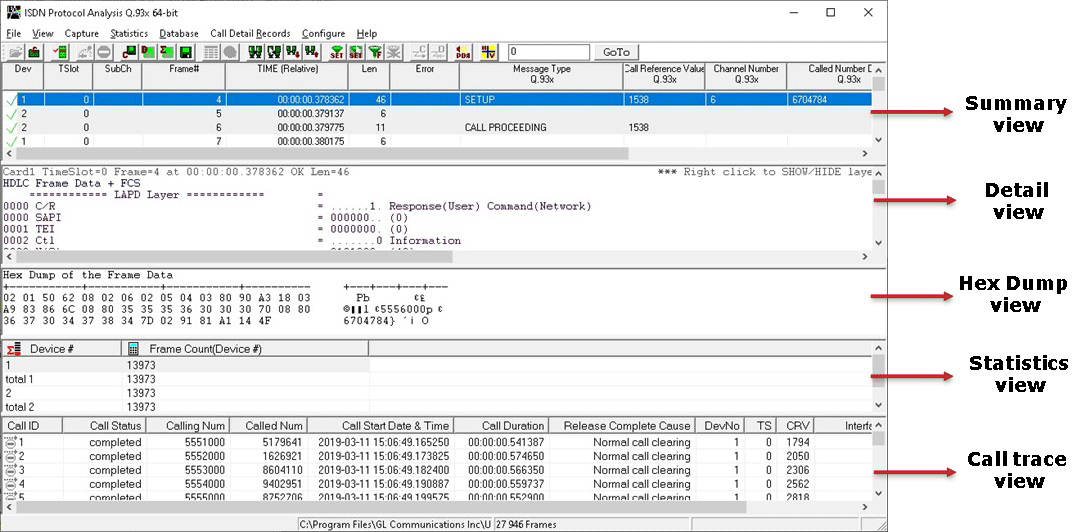
Task: Click the green phone icon with red check
Action: coord(61,53)
